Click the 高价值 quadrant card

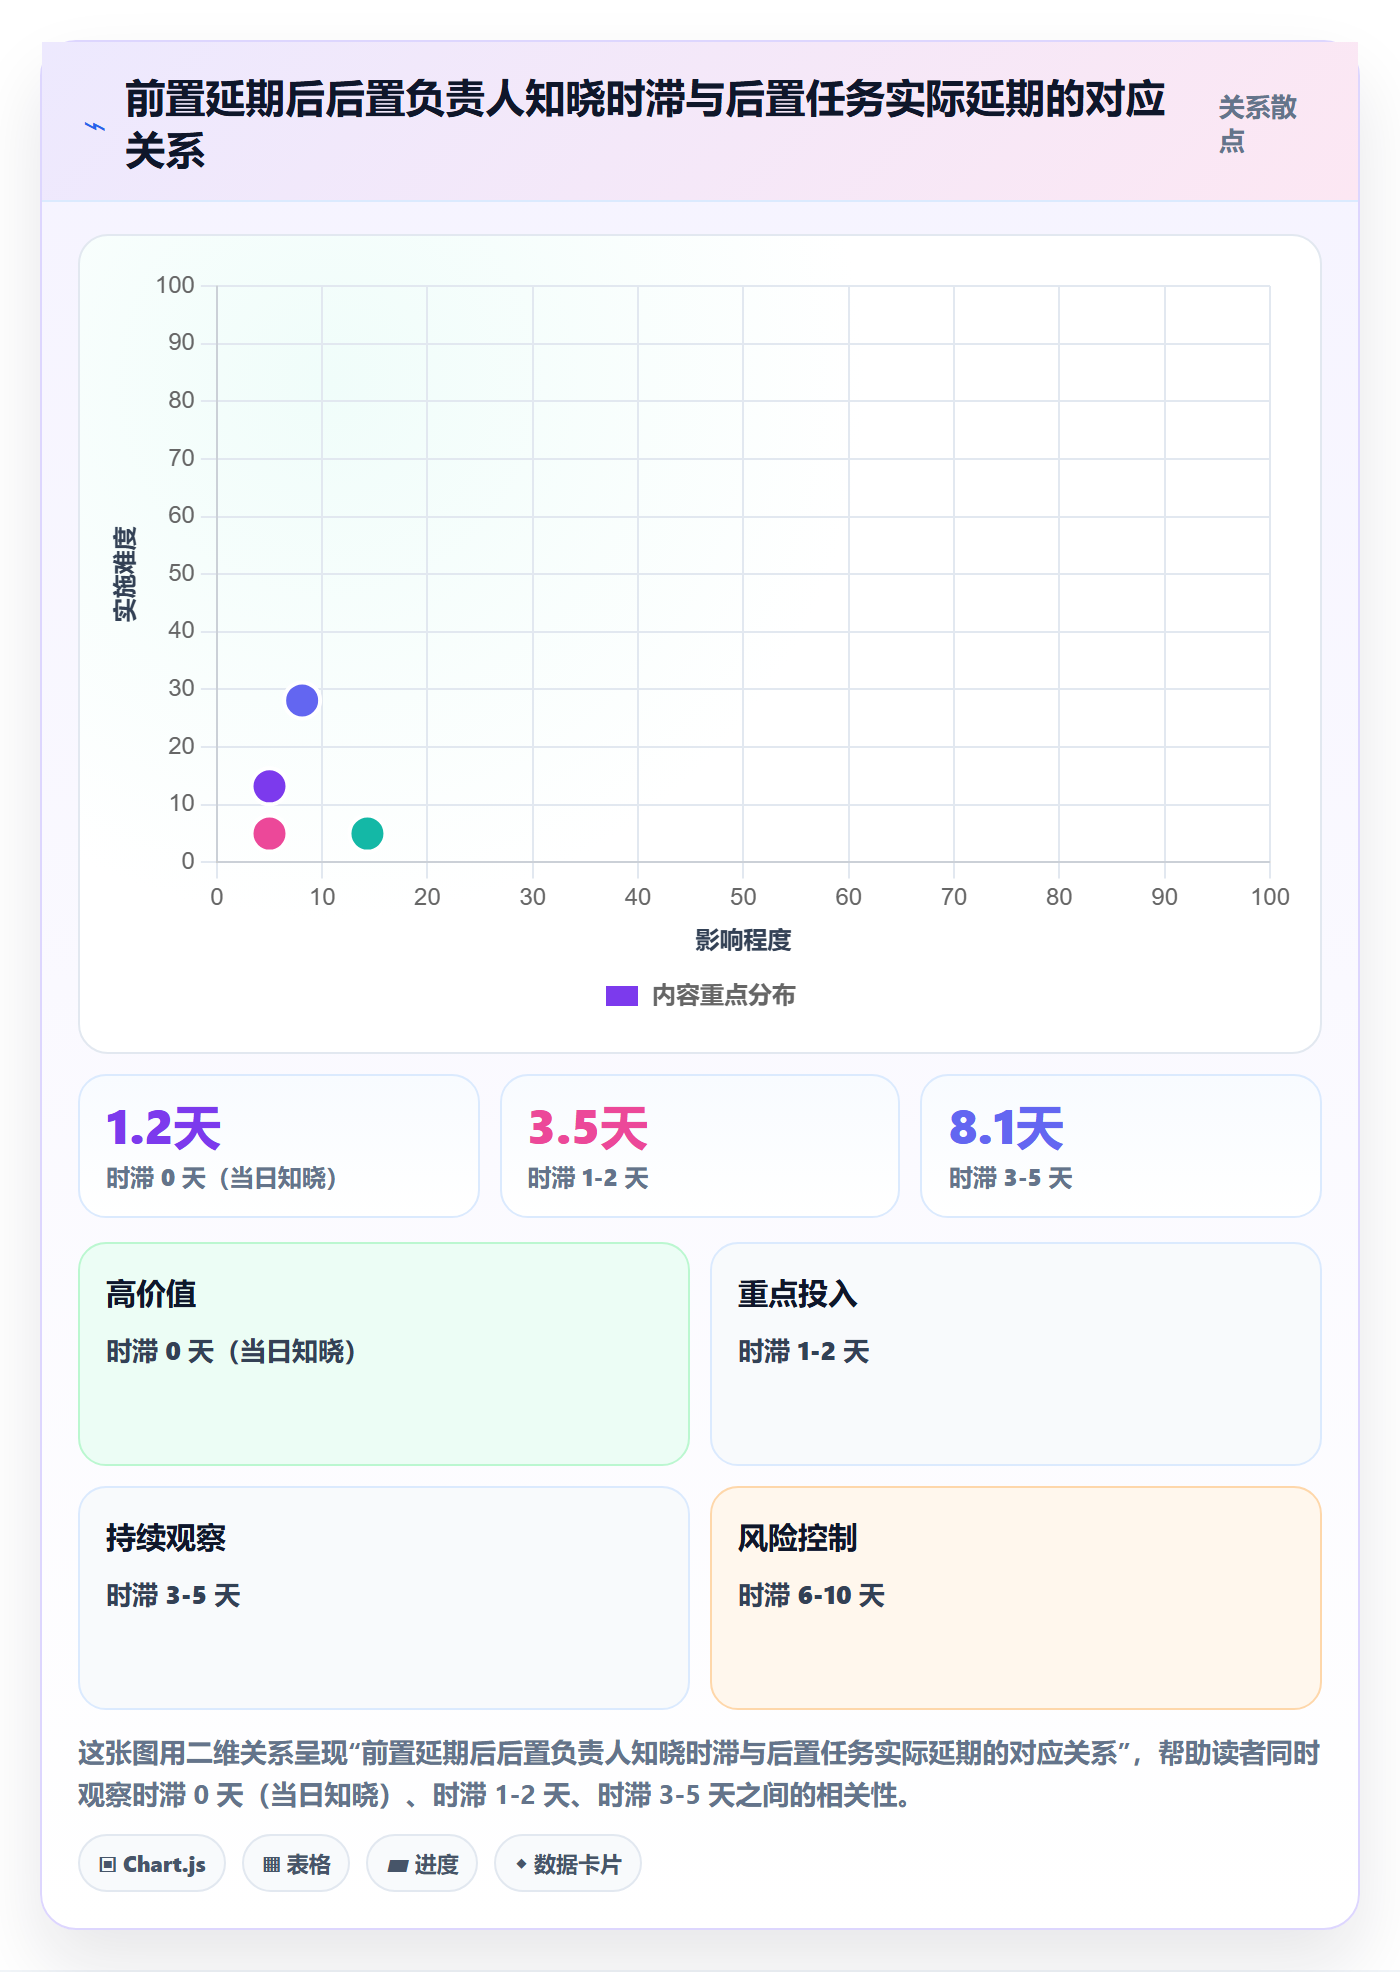click(384, 1354)
